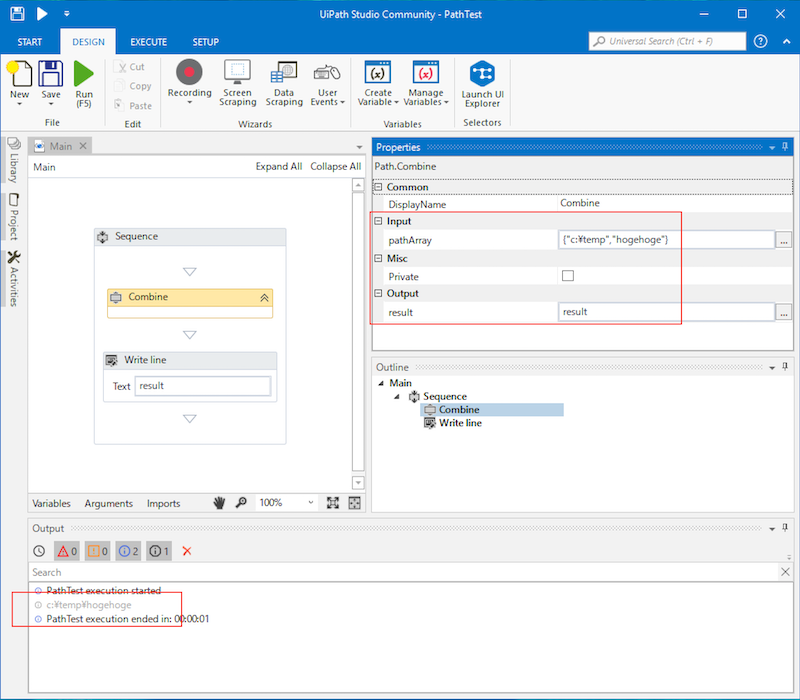Viewport: 800px width, 700px height.
Task: Open the zoom percentage dropdown
Action: [310, 503]
